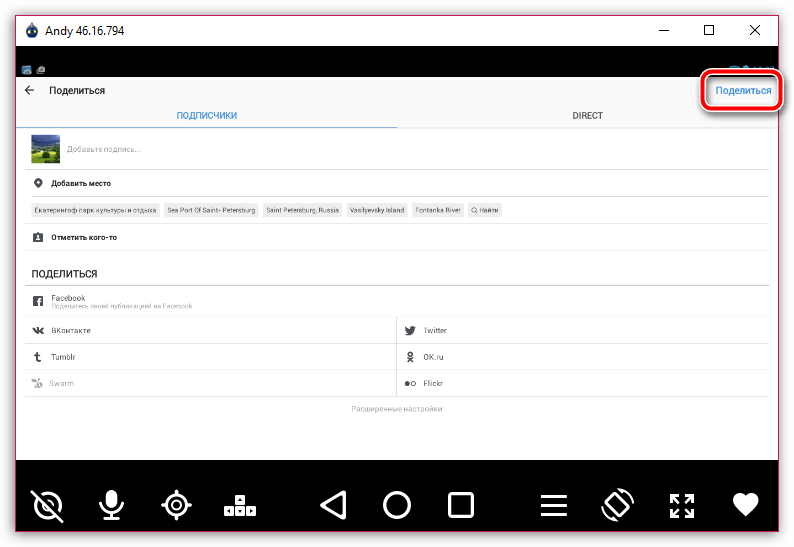Toggle Twitter sharing option
This screenshot has height=547, width=794.
pyautogui.click(x=583, y=330)
